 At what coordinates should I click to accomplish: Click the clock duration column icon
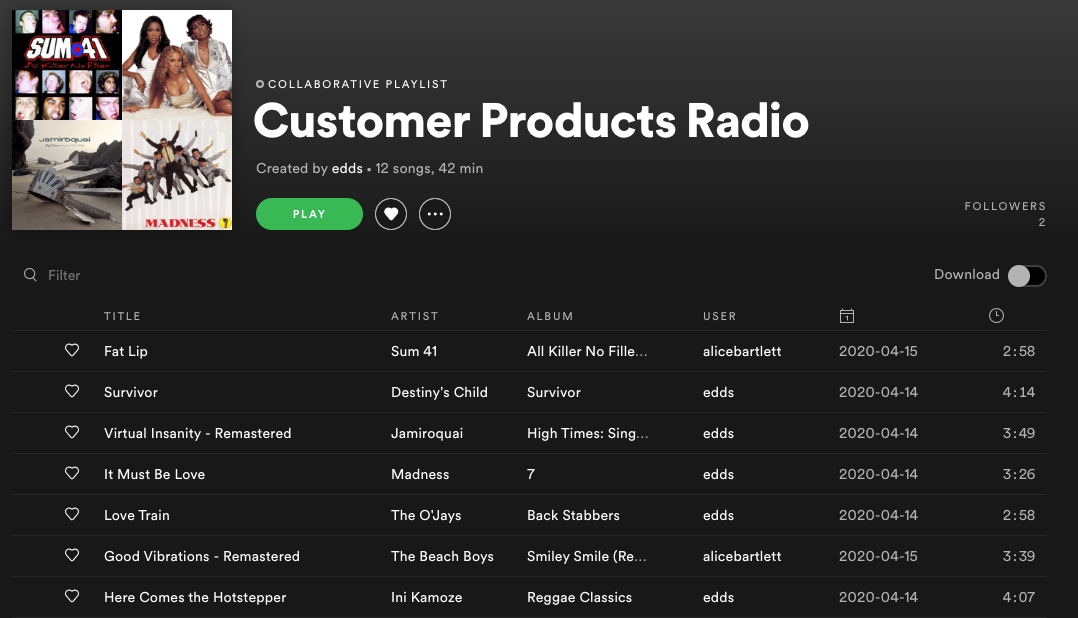(996, 315)
